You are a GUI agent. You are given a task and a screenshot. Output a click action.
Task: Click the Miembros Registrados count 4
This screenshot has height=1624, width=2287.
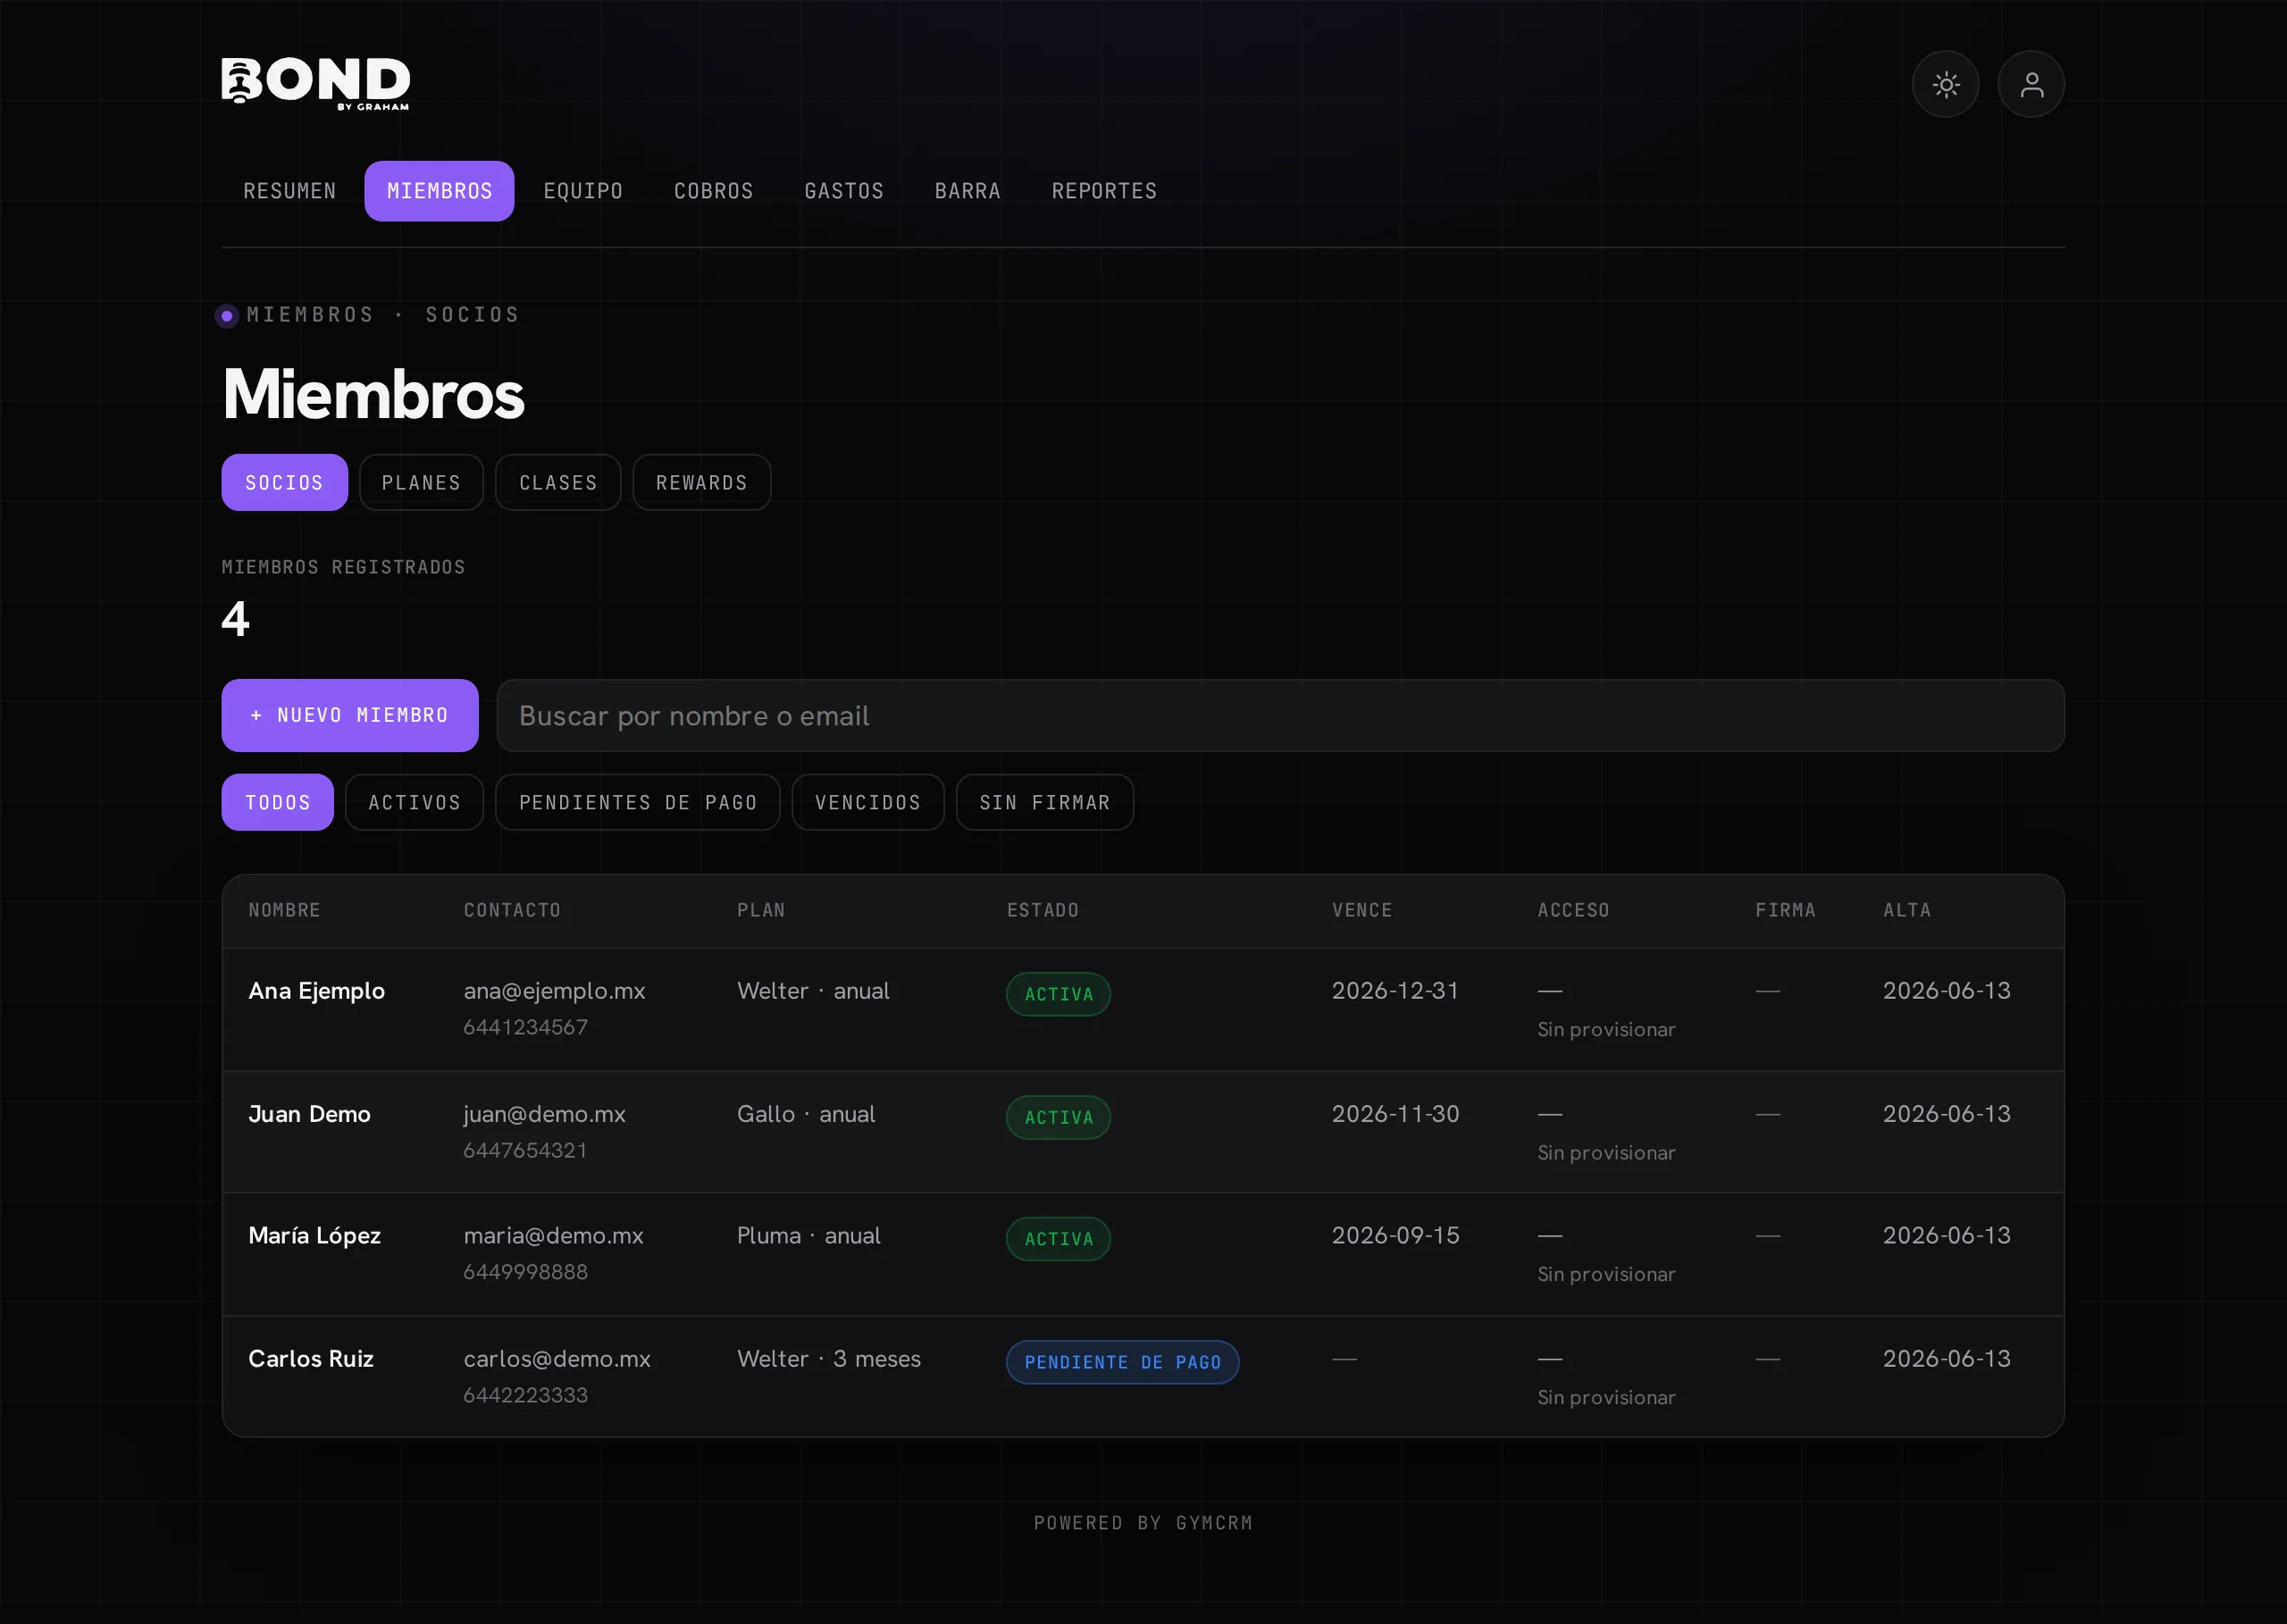pyautogui.click(x=235, y=619)
